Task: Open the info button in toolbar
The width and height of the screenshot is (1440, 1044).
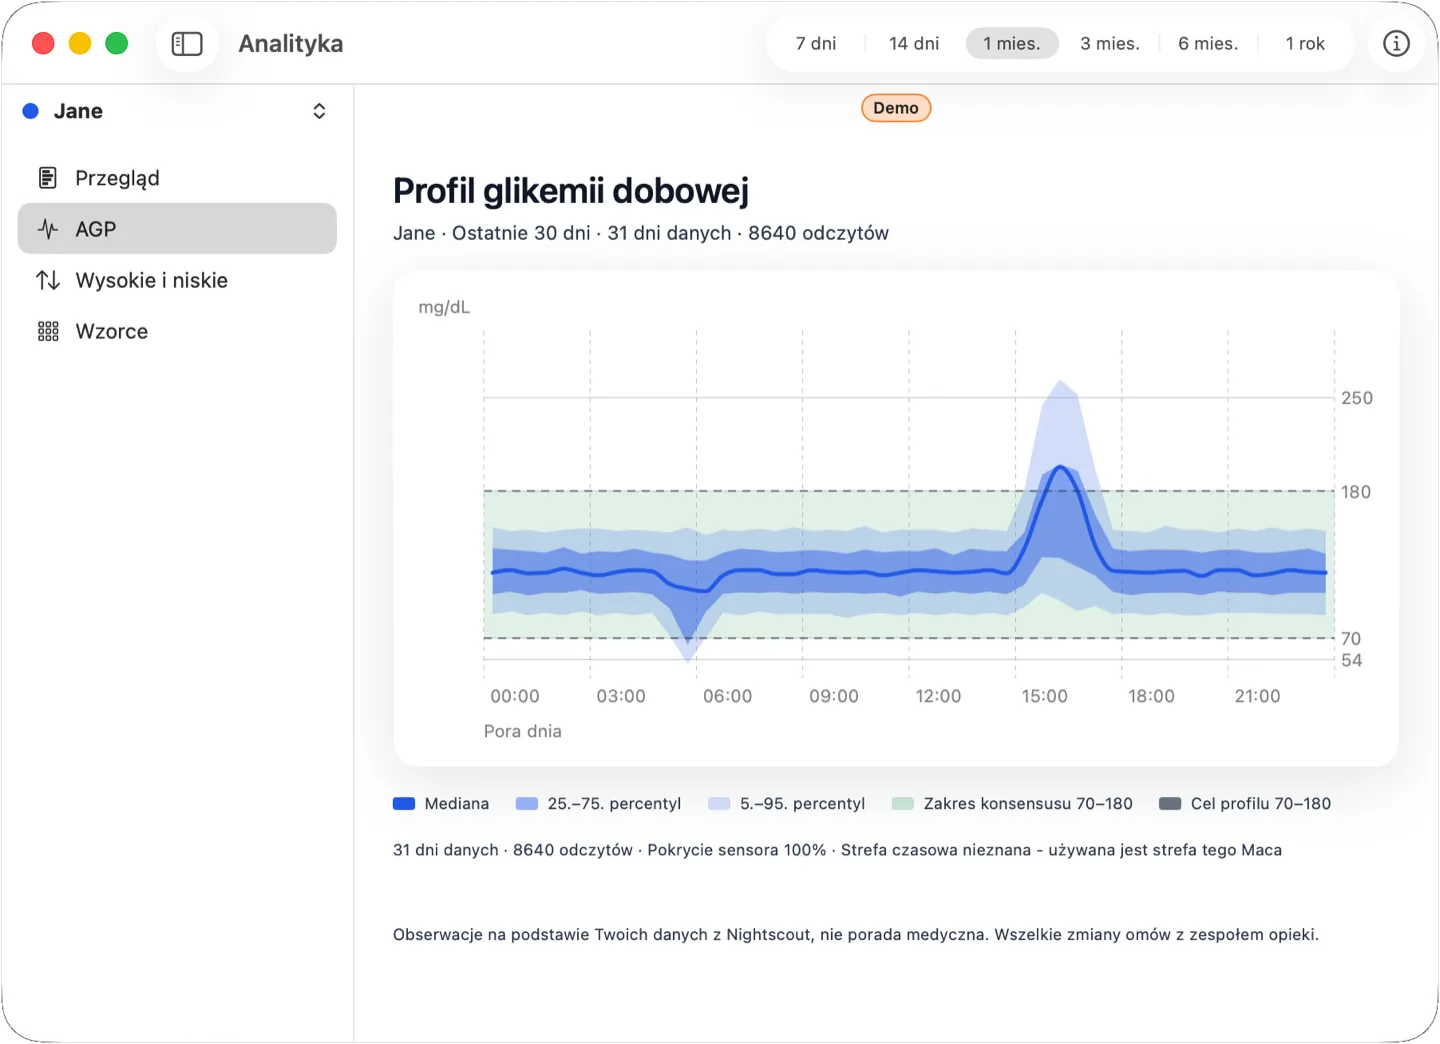Action: coord(1396,44)
